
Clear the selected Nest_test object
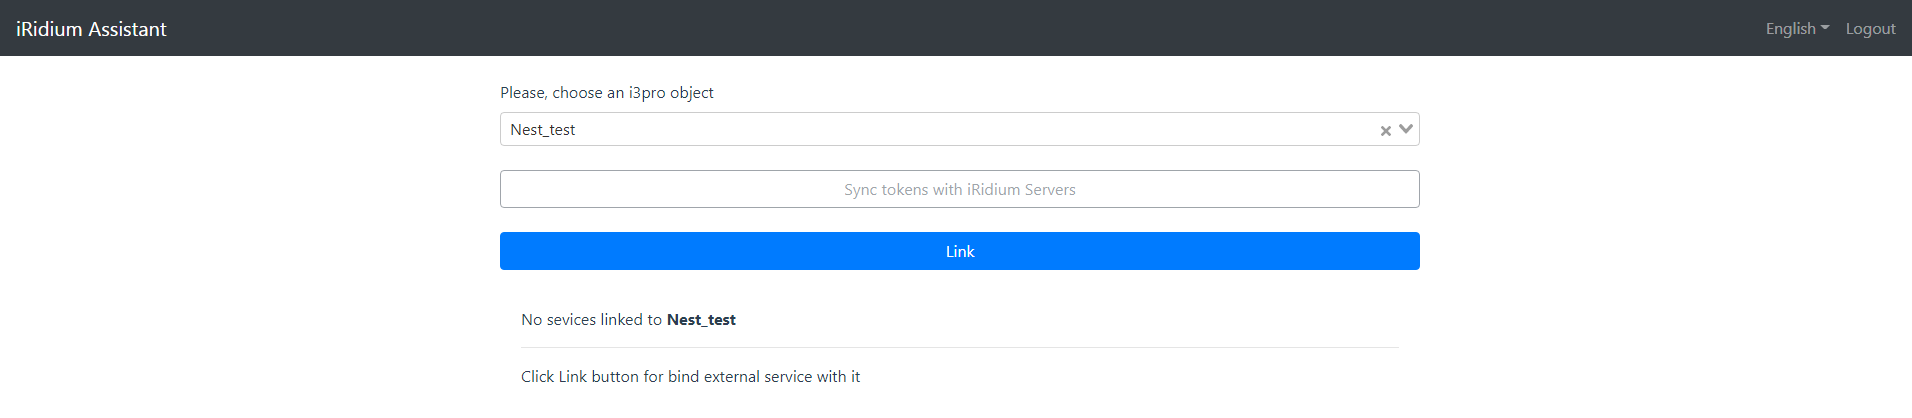pos(1385,131)
